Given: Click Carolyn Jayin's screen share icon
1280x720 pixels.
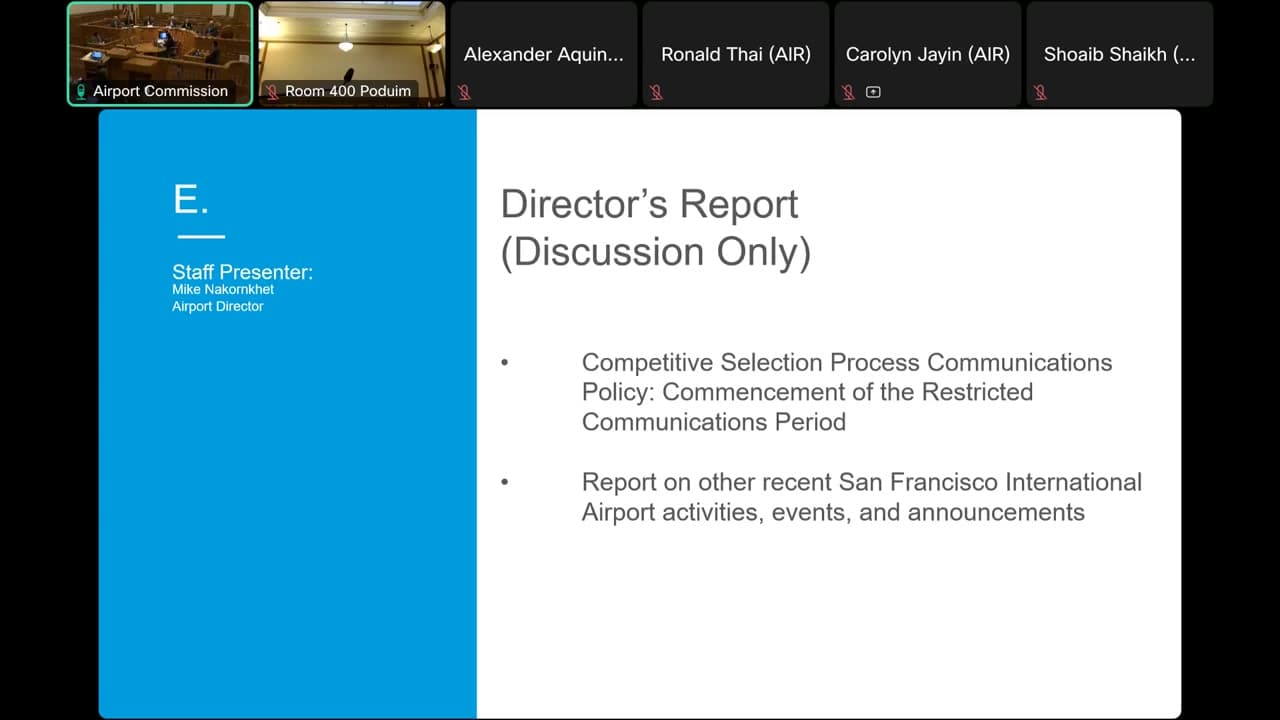Looking at the screenshot, I should pyautogui.click(x=873, y=92).
